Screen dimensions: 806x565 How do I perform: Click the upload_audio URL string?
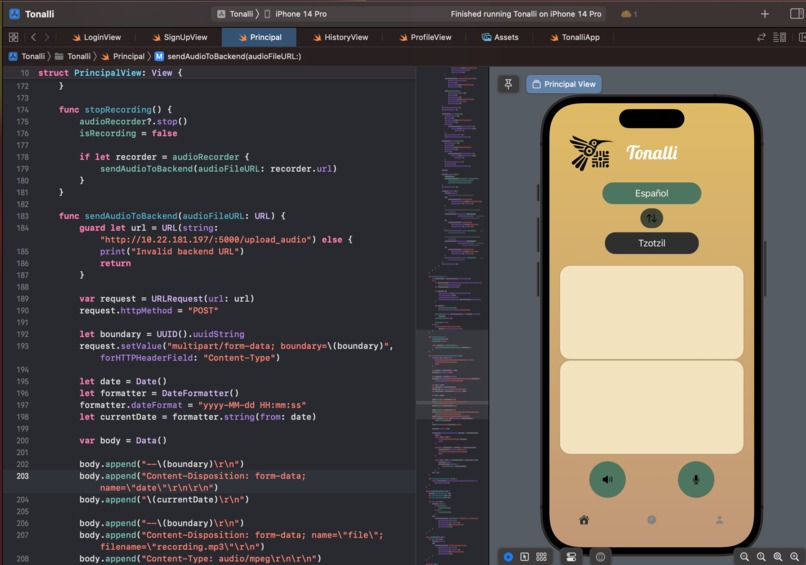208,240
